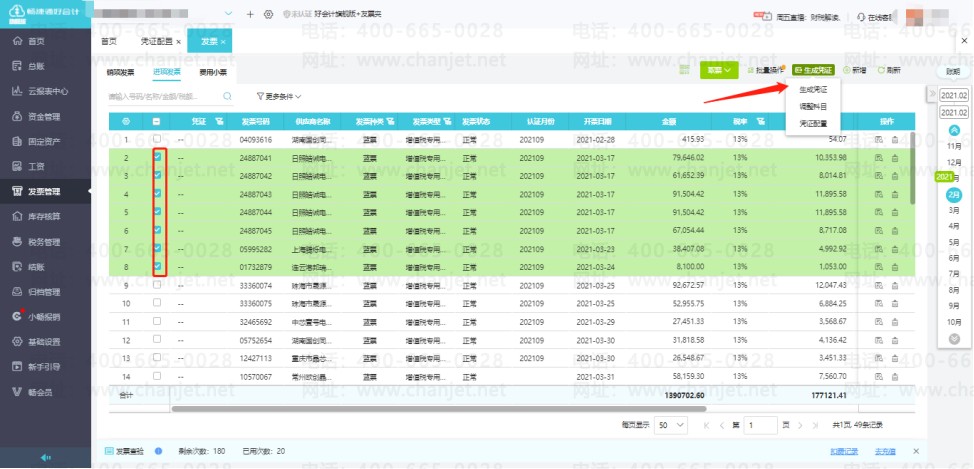Click the 发票管理 sidebar icon
Screen dimensions: 974x469
tap(17, 191)
